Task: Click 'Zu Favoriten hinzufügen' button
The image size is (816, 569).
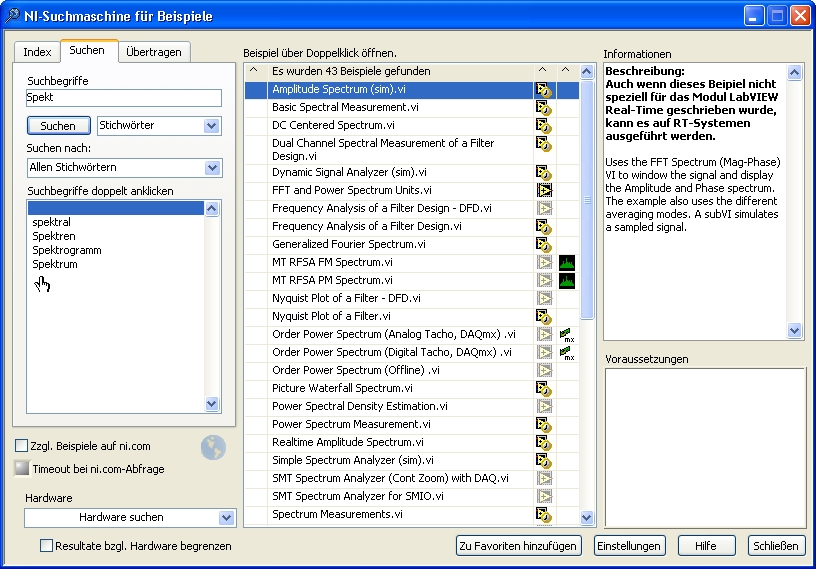Action: 518,546
